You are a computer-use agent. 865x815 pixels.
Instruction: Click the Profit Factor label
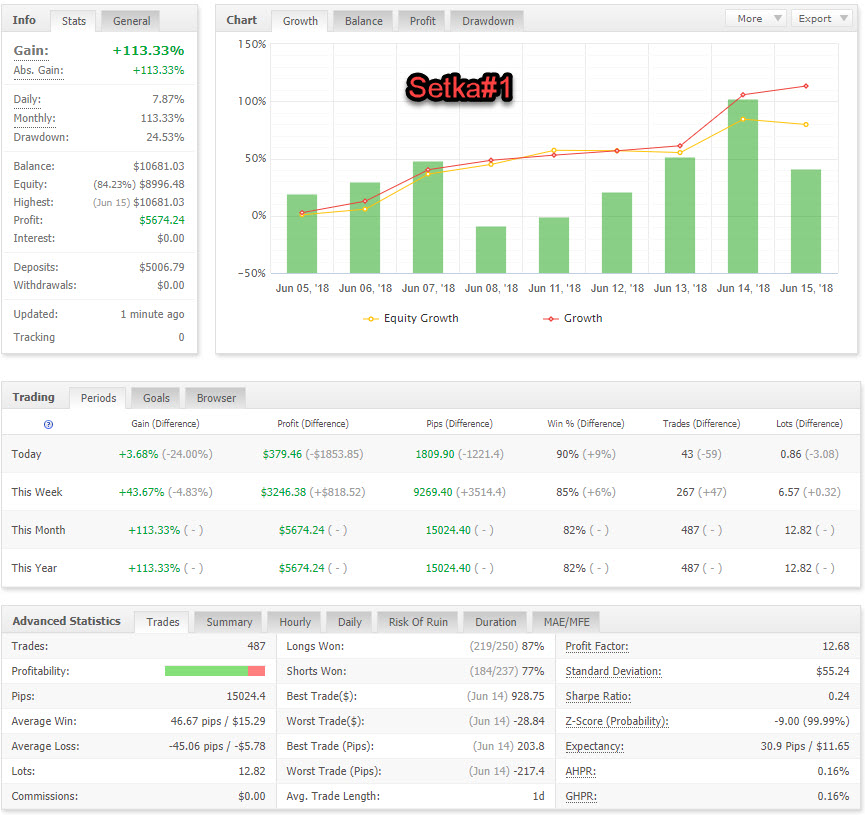pyautogui.click(x=597, y=646)
